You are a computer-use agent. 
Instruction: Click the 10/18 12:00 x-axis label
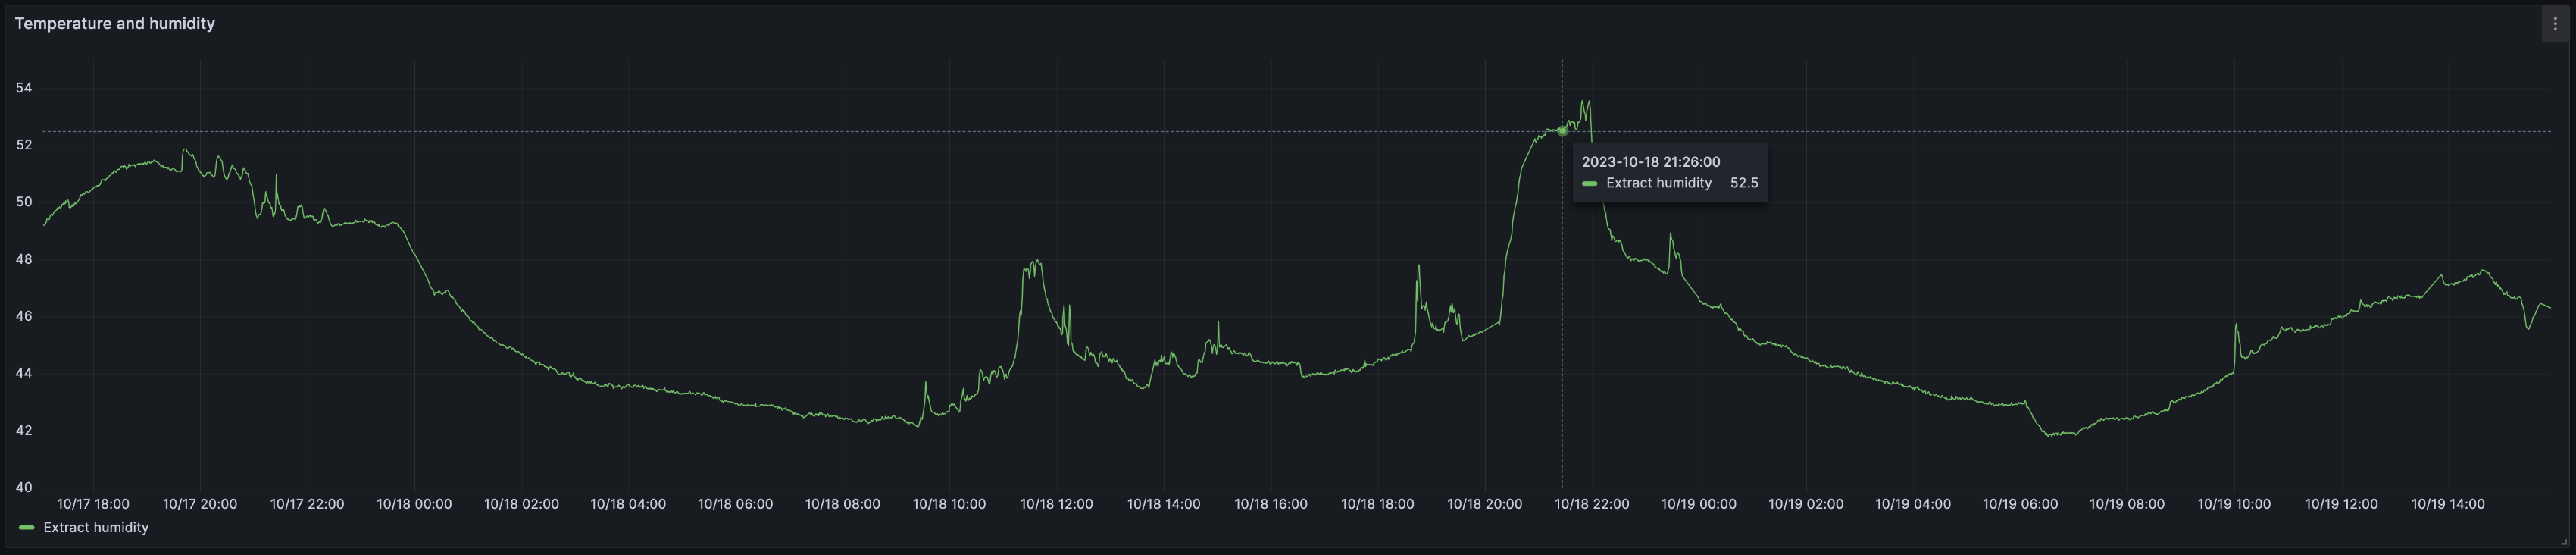tap(1056, 504)
